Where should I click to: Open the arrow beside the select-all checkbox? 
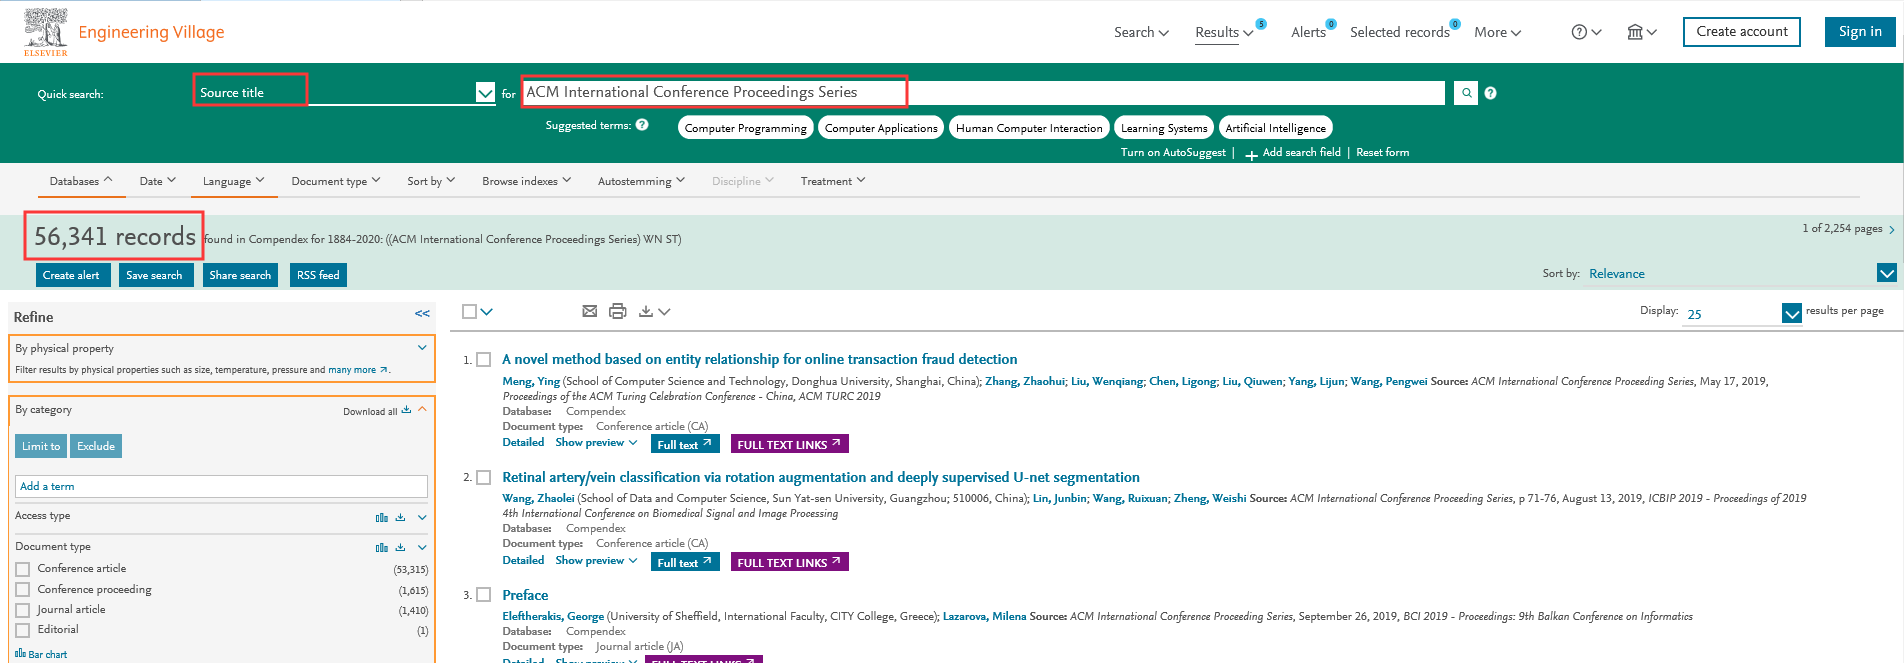pos(486,312)
